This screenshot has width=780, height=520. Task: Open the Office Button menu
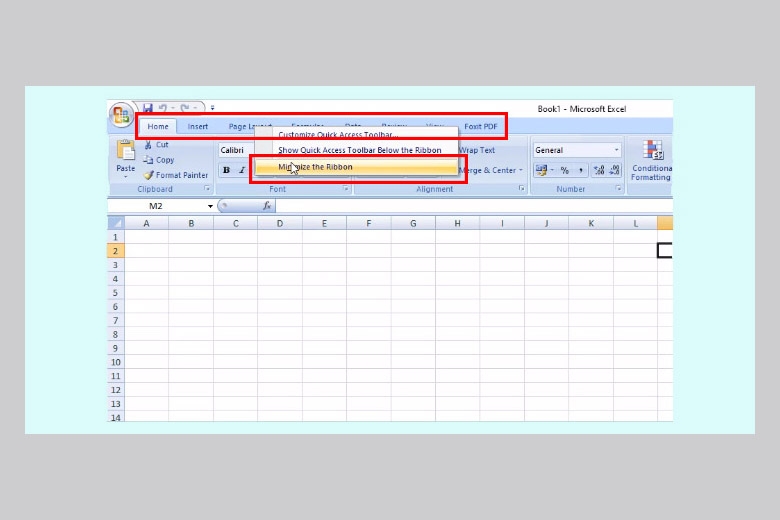coord(121,115)
